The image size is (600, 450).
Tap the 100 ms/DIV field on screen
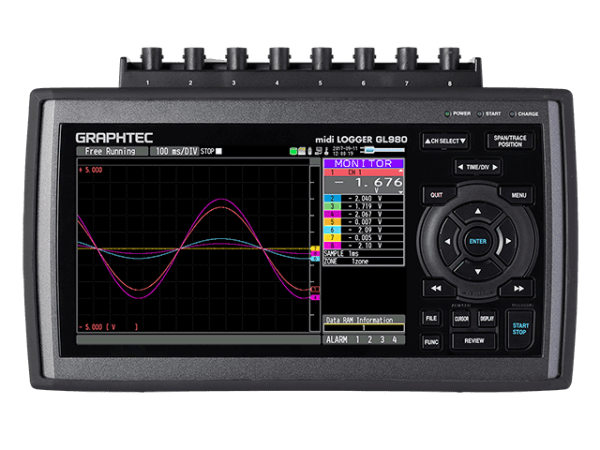pos(175,151)
